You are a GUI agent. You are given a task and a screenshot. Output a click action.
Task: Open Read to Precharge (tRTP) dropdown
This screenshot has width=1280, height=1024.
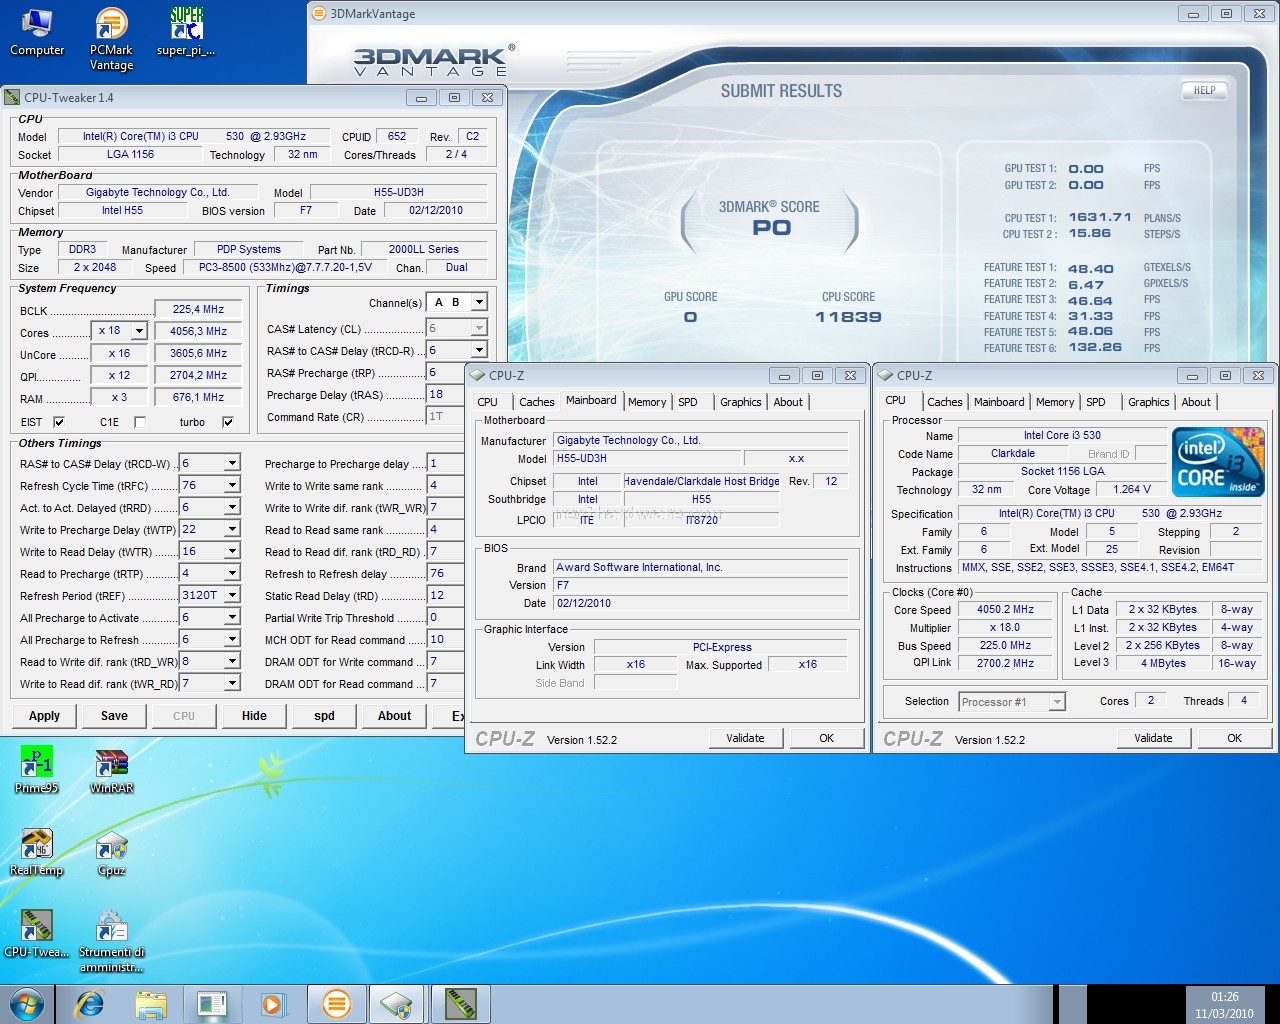pos(232,574)
